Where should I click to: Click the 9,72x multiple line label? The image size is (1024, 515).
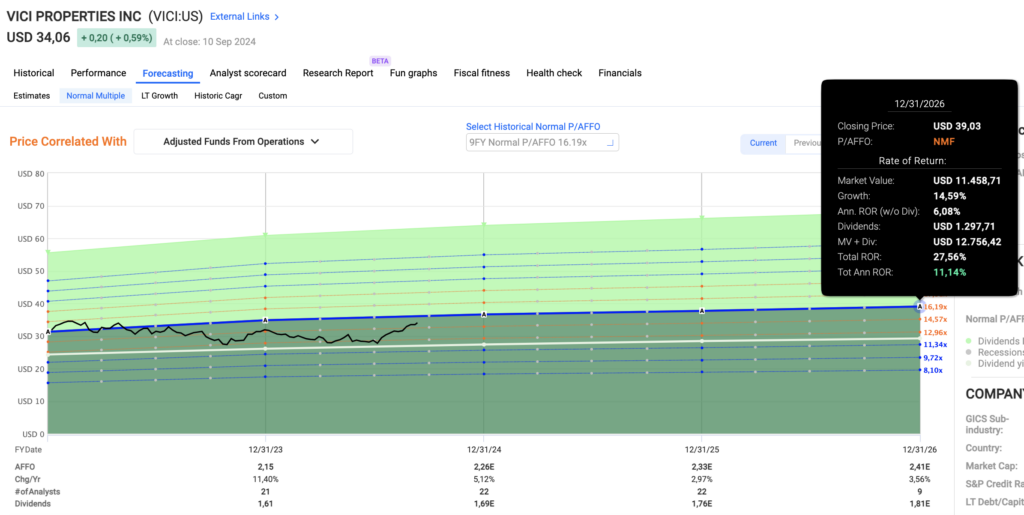933,358
